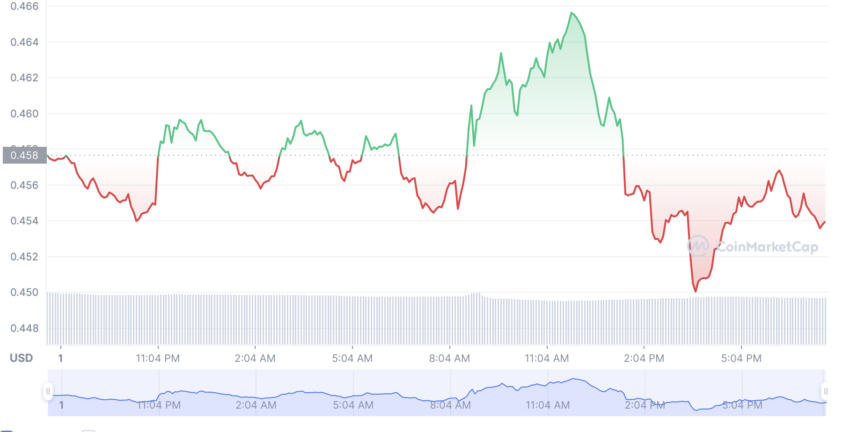Grab the right range selector handle
Screen dimensions: 850x432
(x=825, y=391)
